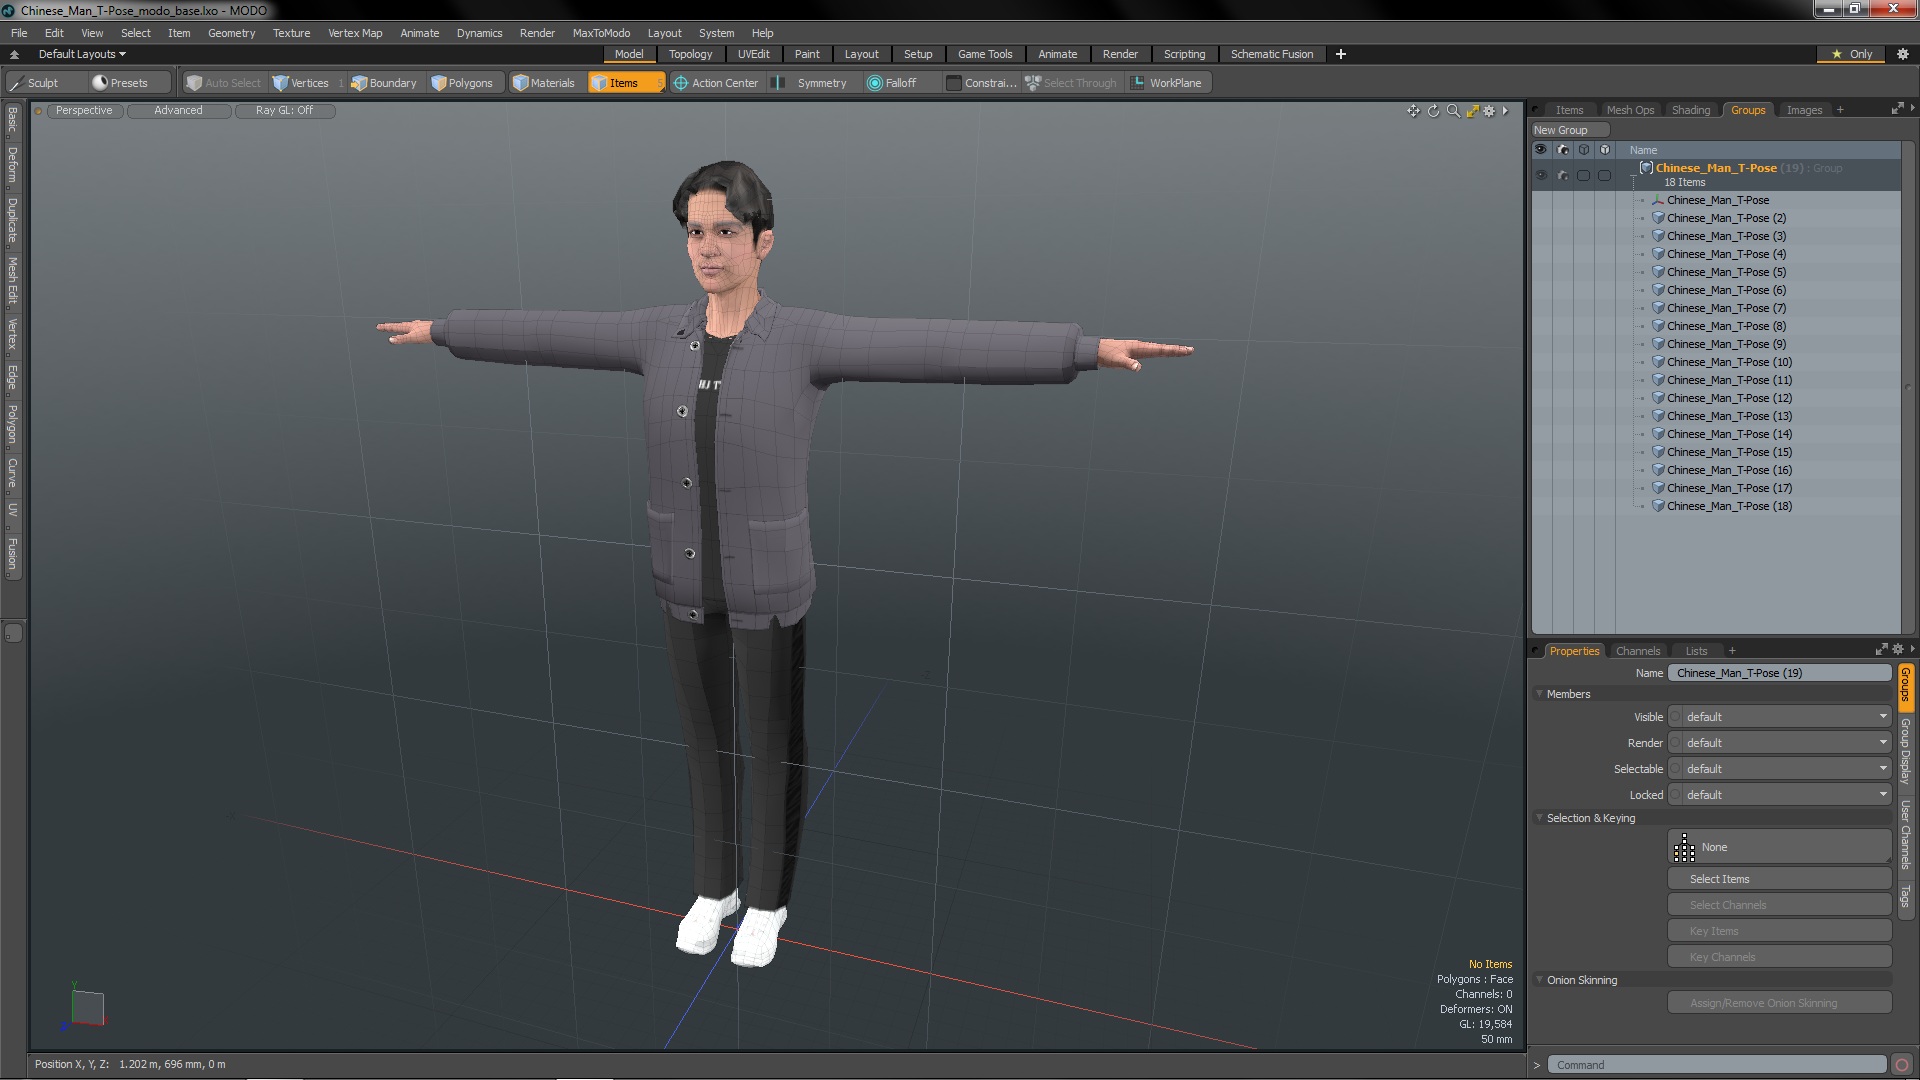Open the Action Center menu
The width and height of the screenshot is (1920, 1080).
point(716,83)
